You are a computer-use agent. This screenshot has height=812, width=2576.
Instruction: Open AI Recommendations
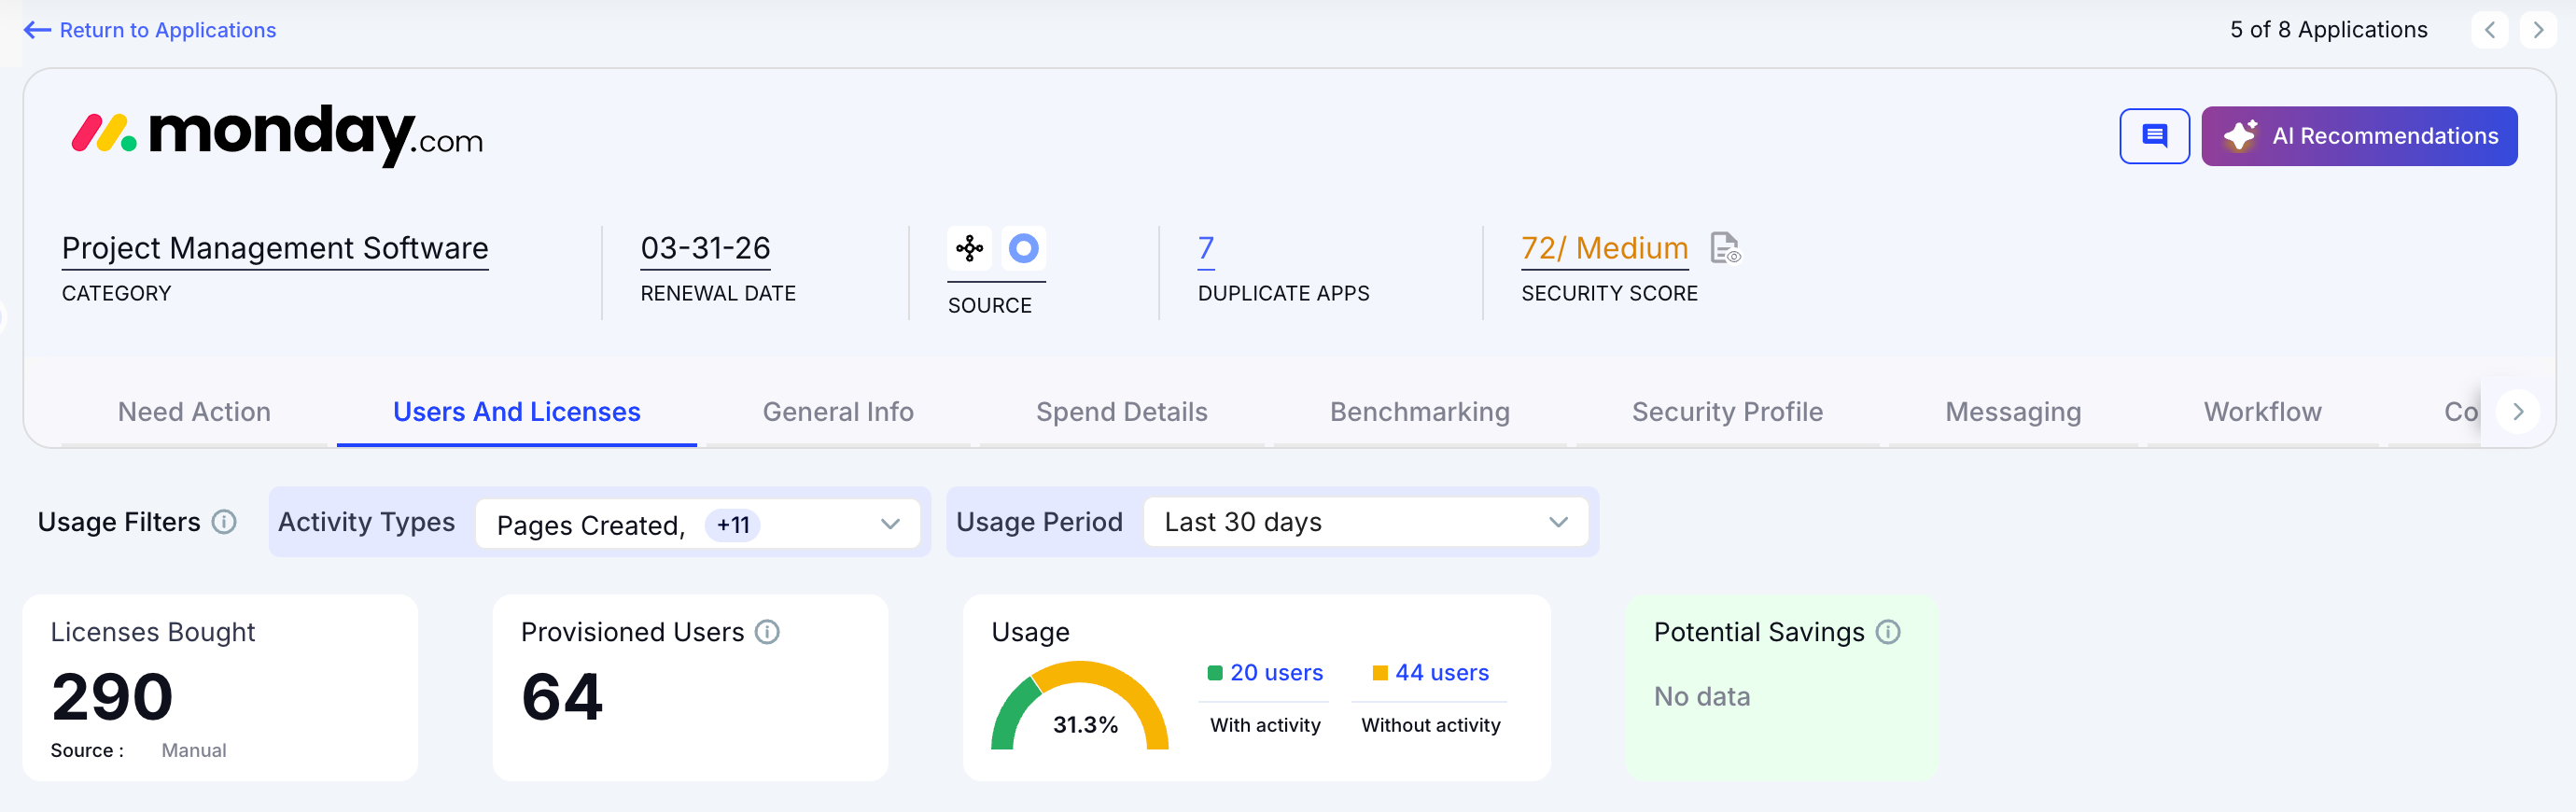point(2359,136)
